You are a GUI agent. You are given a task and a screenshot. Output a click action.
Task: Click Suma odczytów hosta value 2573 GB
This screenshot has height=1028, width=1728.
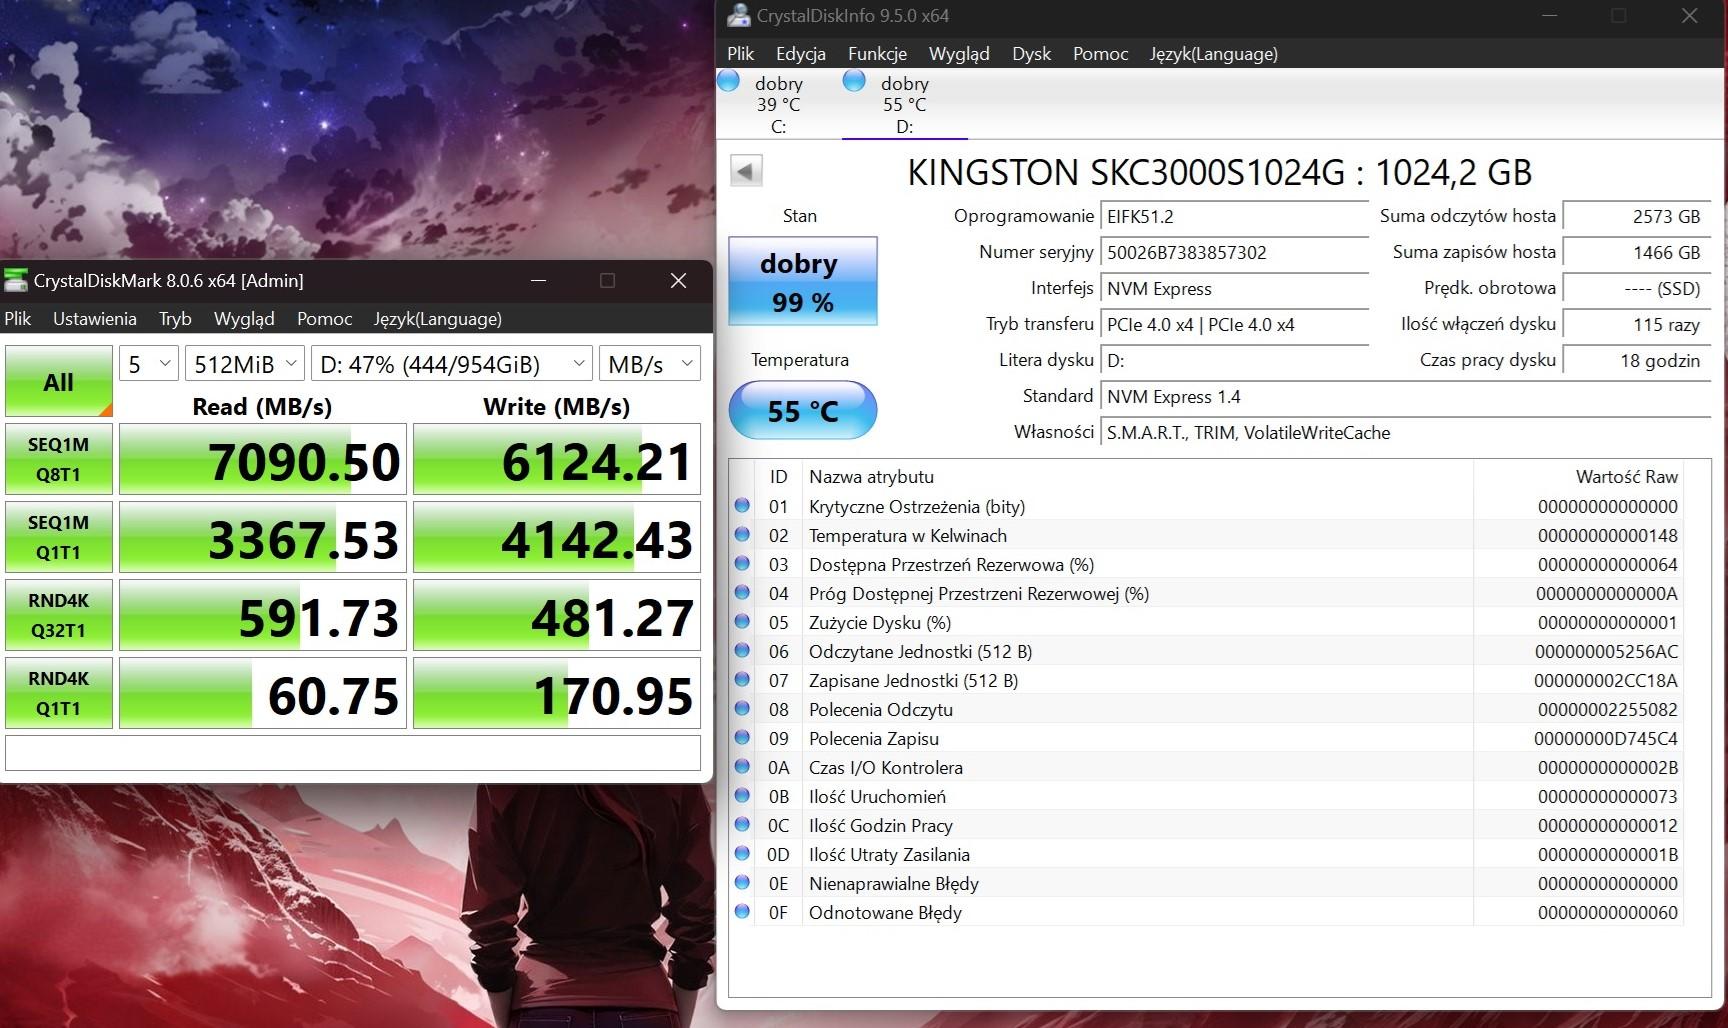point(1637,217)
